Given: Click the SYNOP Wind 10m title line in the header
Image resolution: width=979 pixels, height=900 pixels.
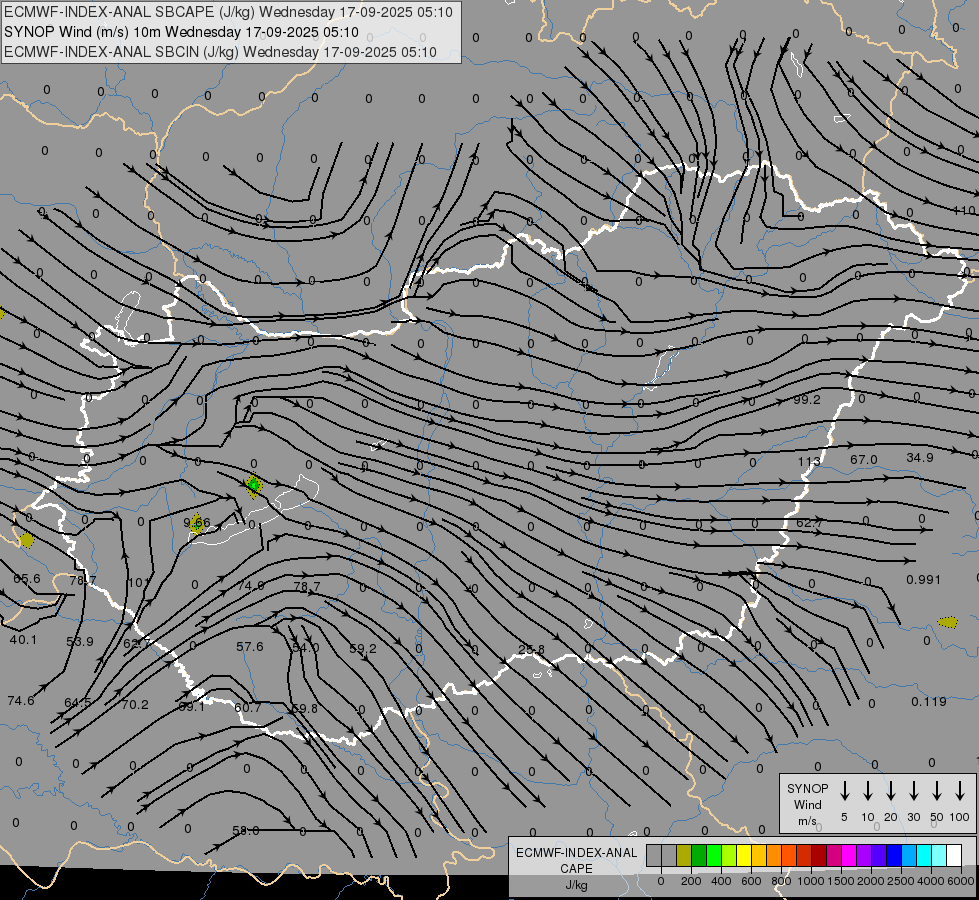Looking at the screenshot, I should [x=181, y=32].
